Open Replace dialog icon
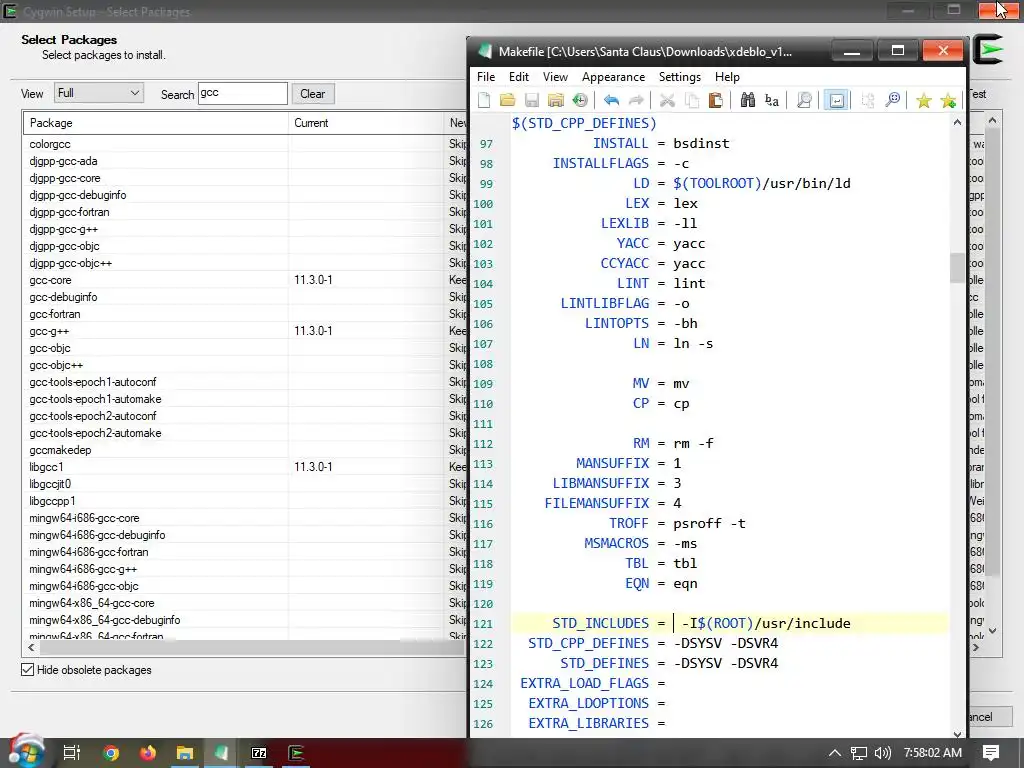This screenshot has height=768, width=1024. point(772,100)
